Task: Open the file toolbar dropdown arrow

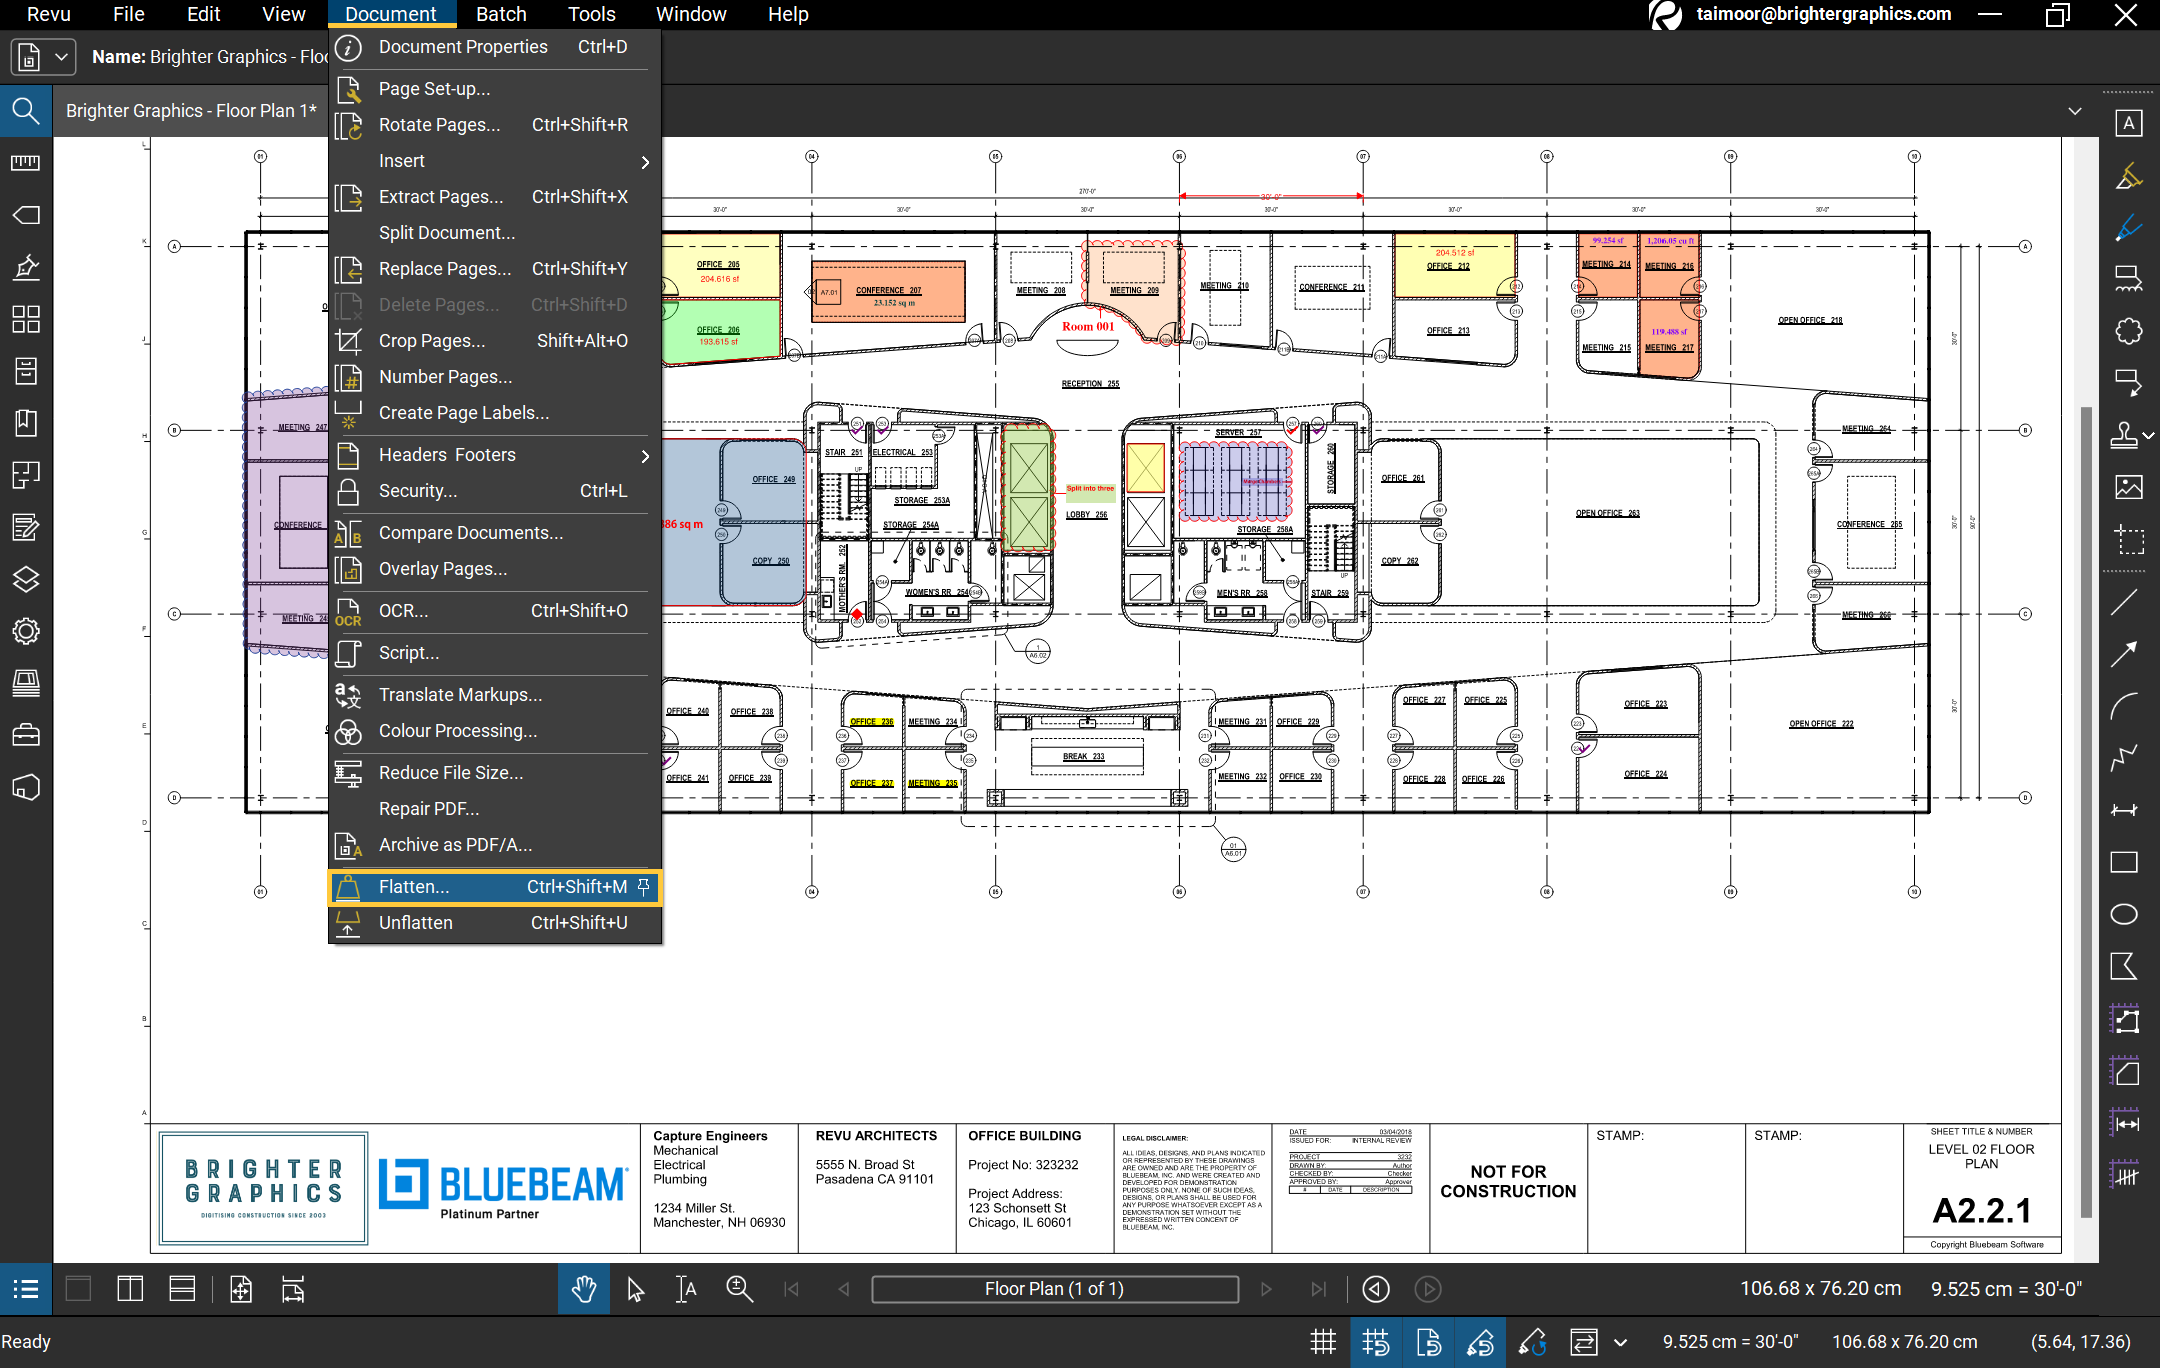Action: point(62,57)
